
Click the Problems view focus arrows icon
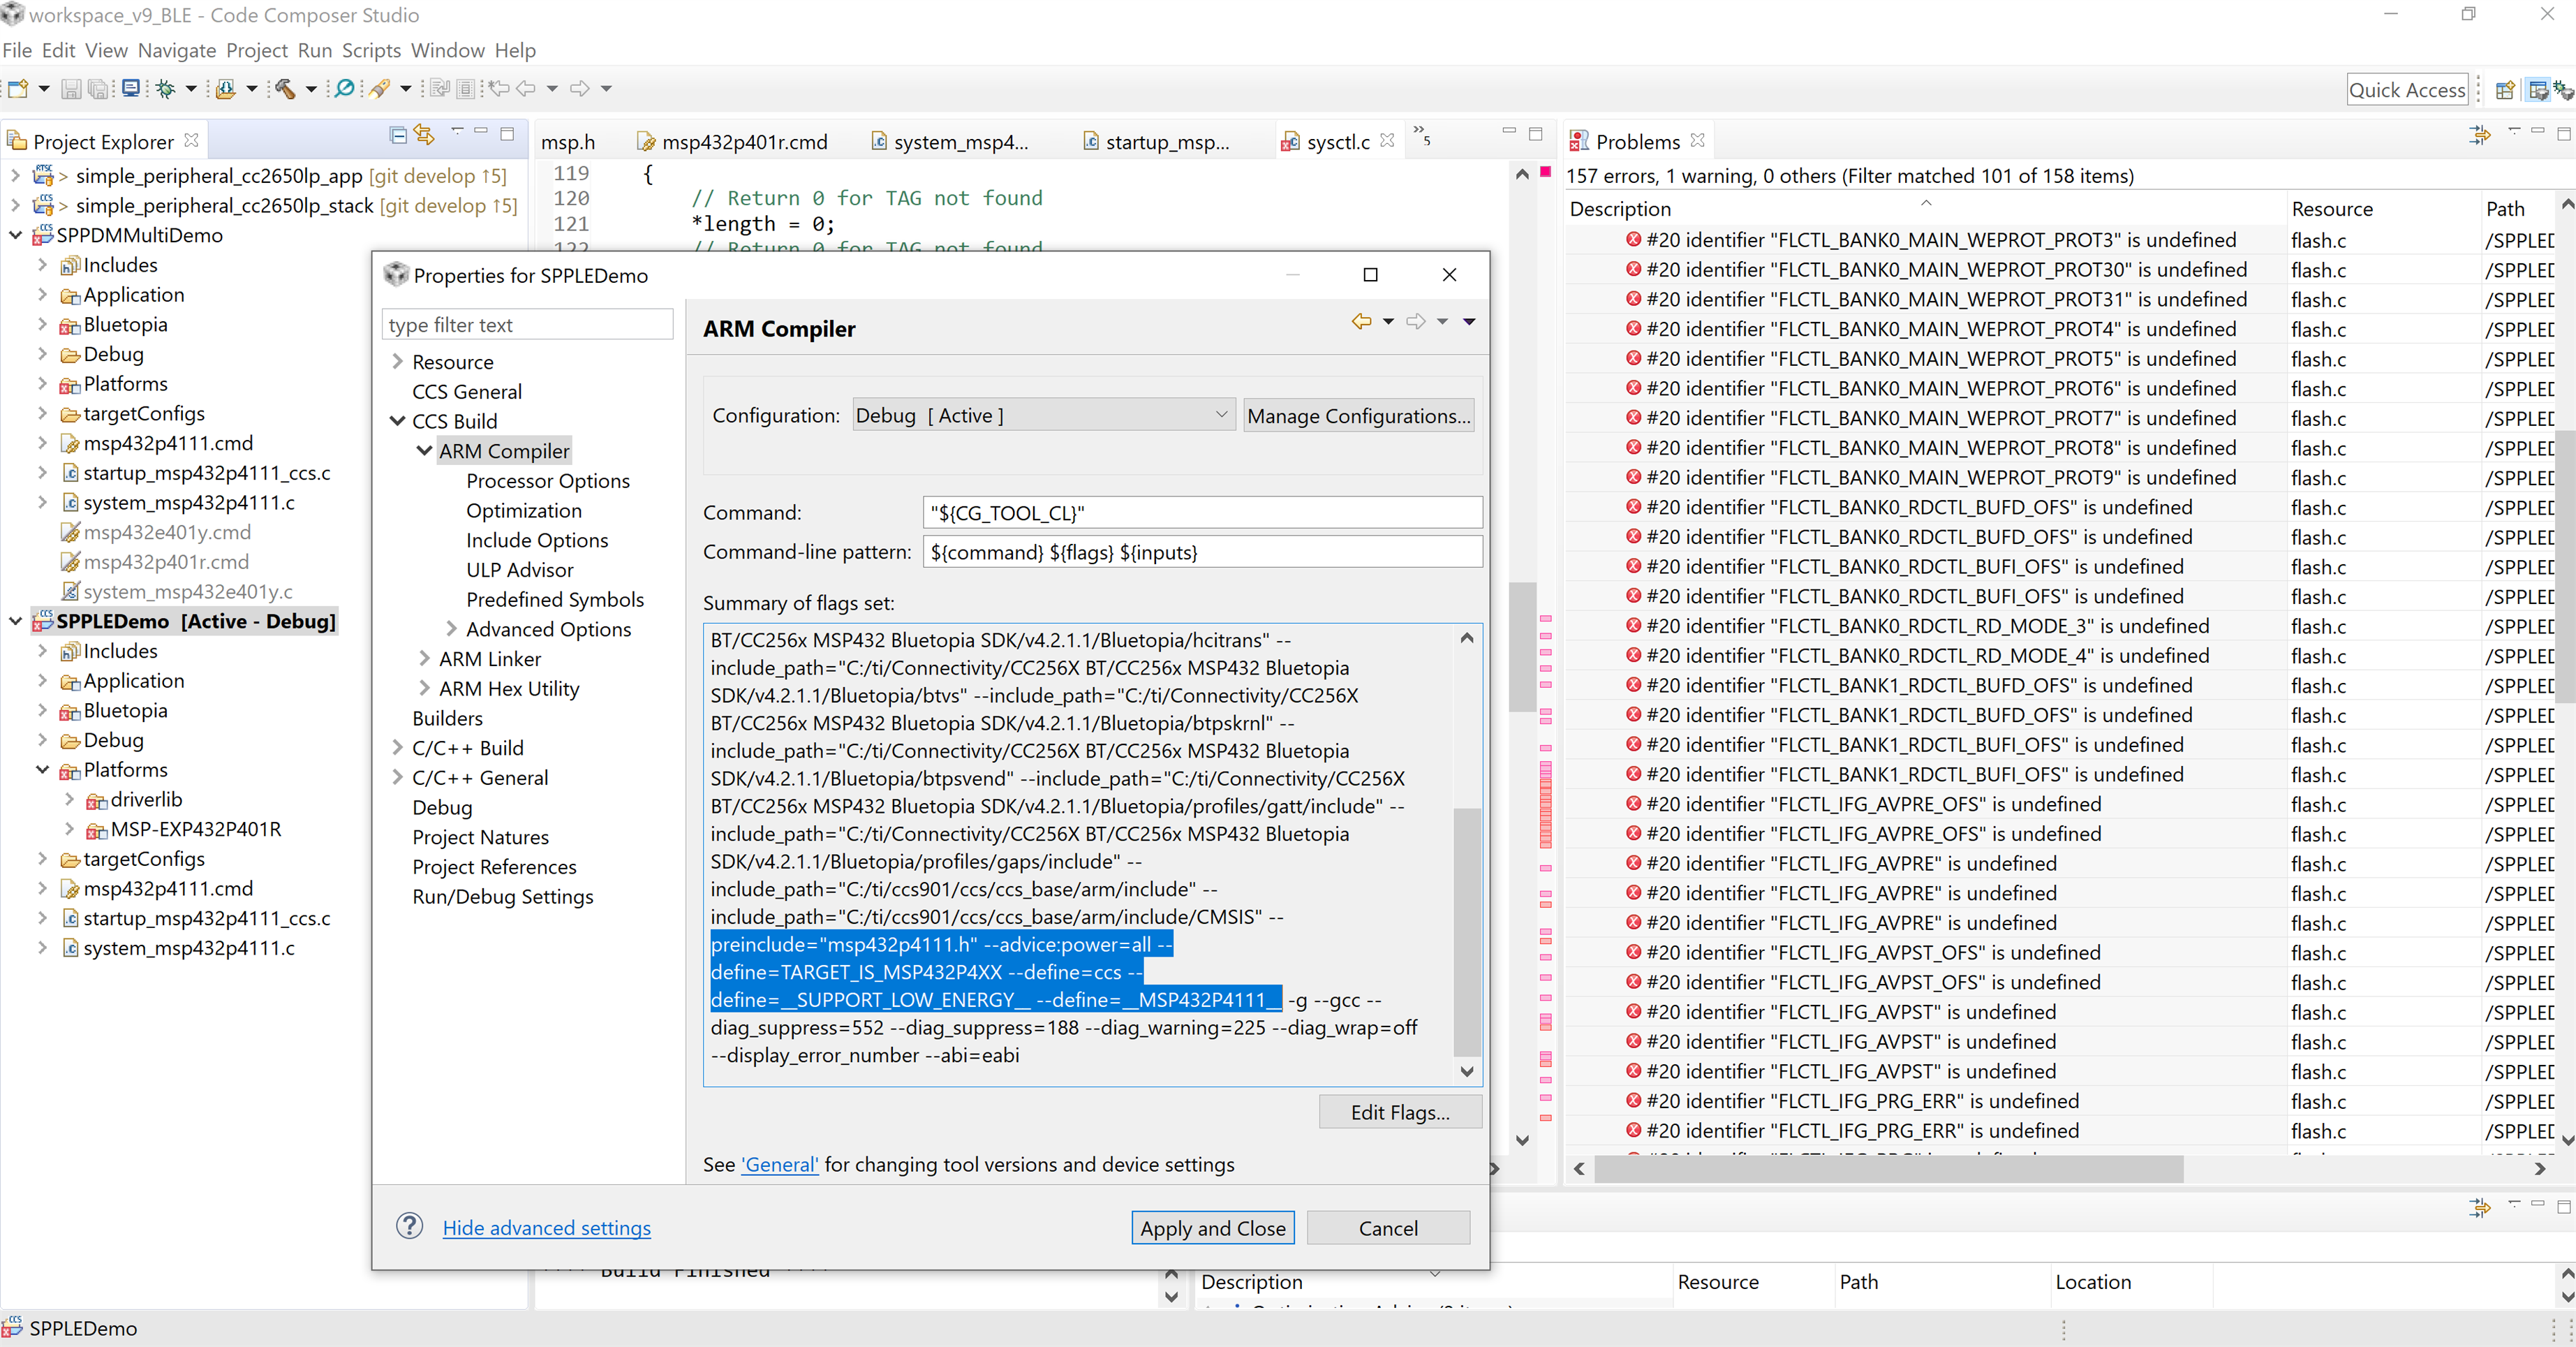click(2480, 135)
